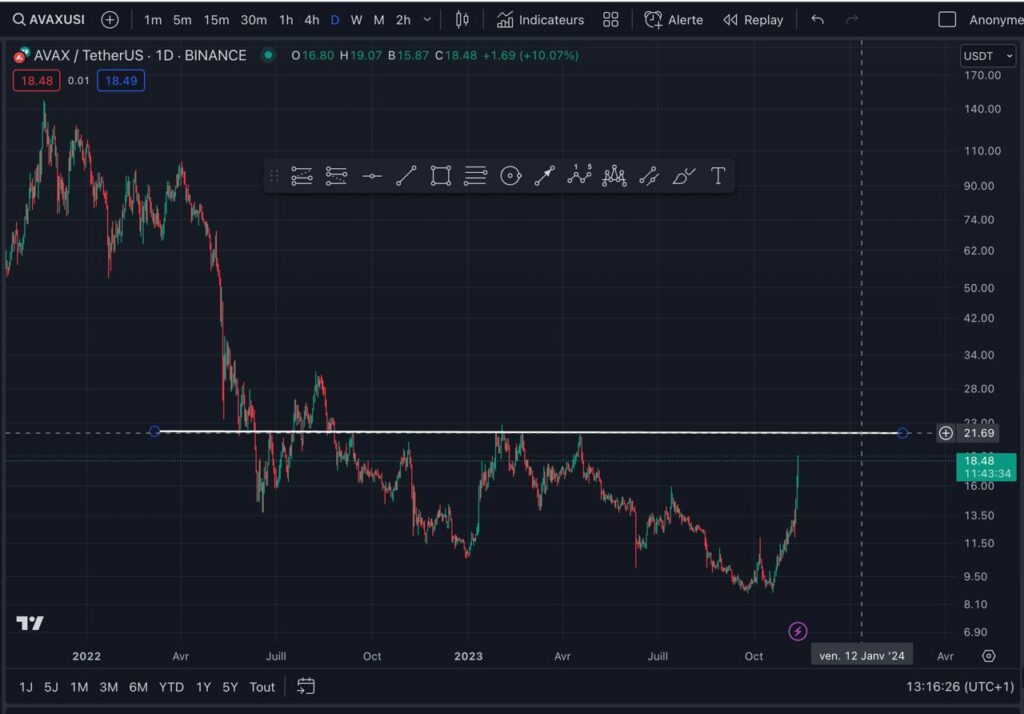
Task: Switch to the 1h timeframe
Action: pyautogui.click(x=286, y=20)
